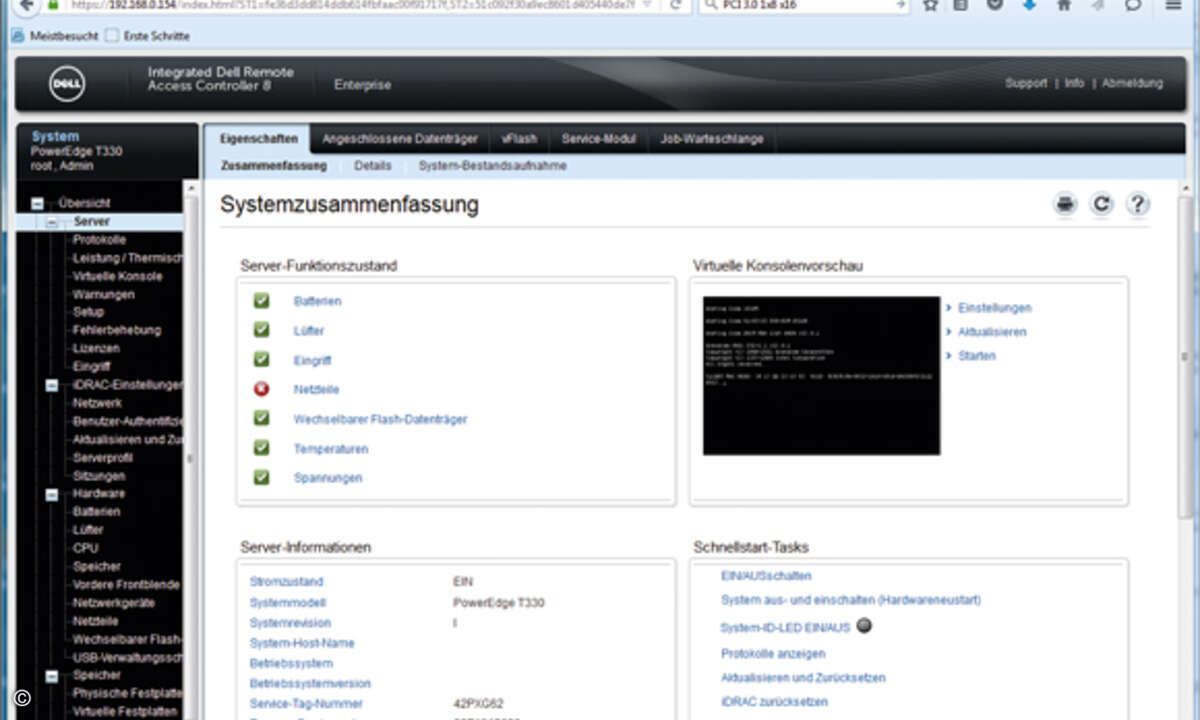Viewport: 1200px width, 720px height.
Task: Select Warnungen in the sidebar tree
Action: coord(103,294)
